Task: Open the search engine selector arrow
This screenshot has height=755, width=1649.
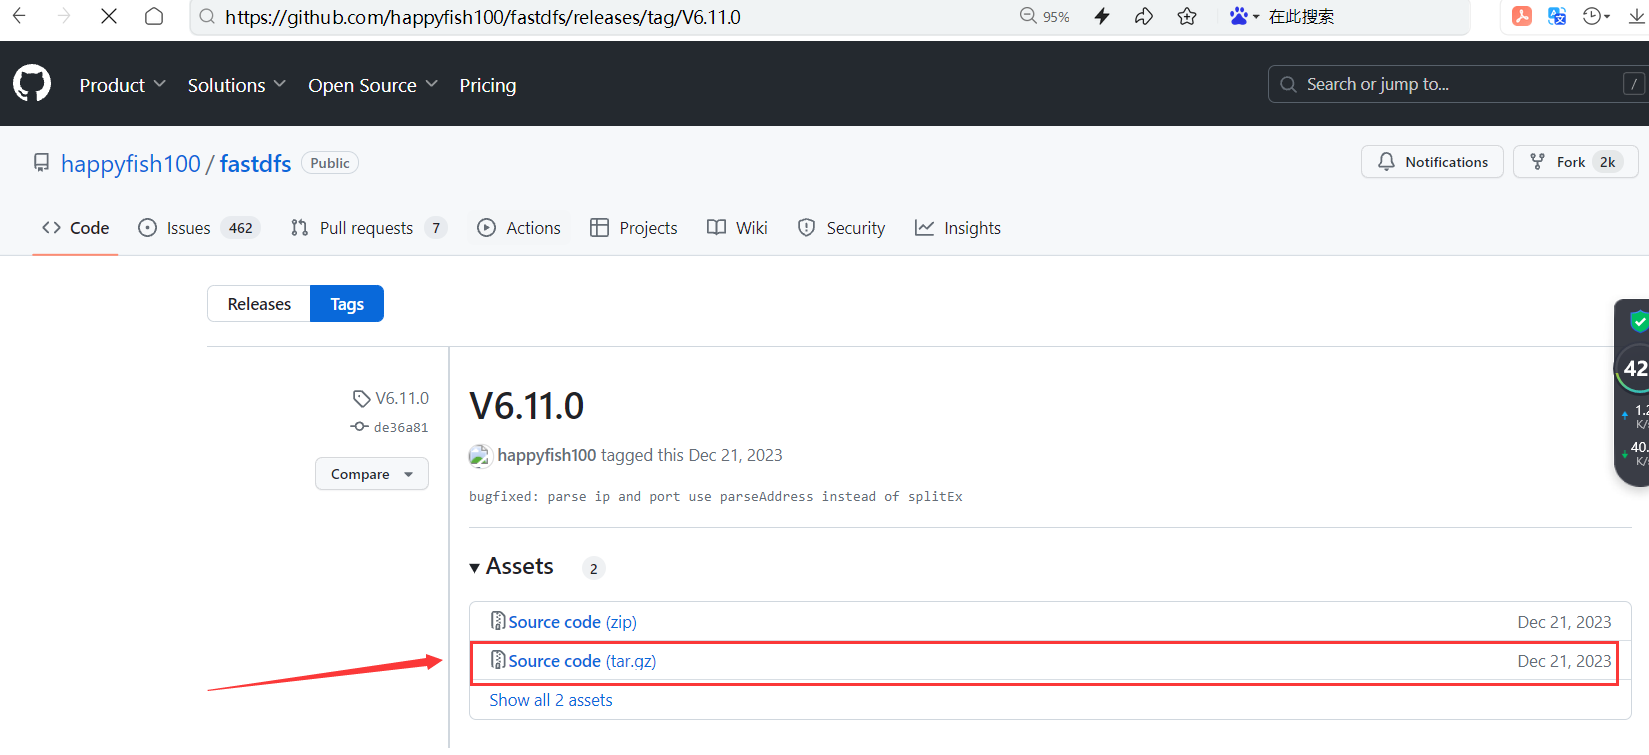Action: pyautogui.click(x=1256, y=17)
